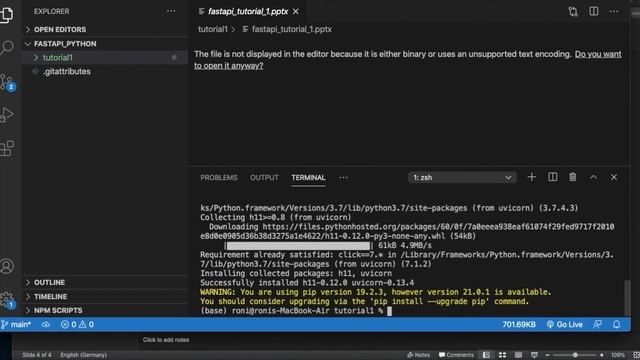Kill the terminal with trash icon
This screenshot has width=640, height=360.
coord(573,177)
